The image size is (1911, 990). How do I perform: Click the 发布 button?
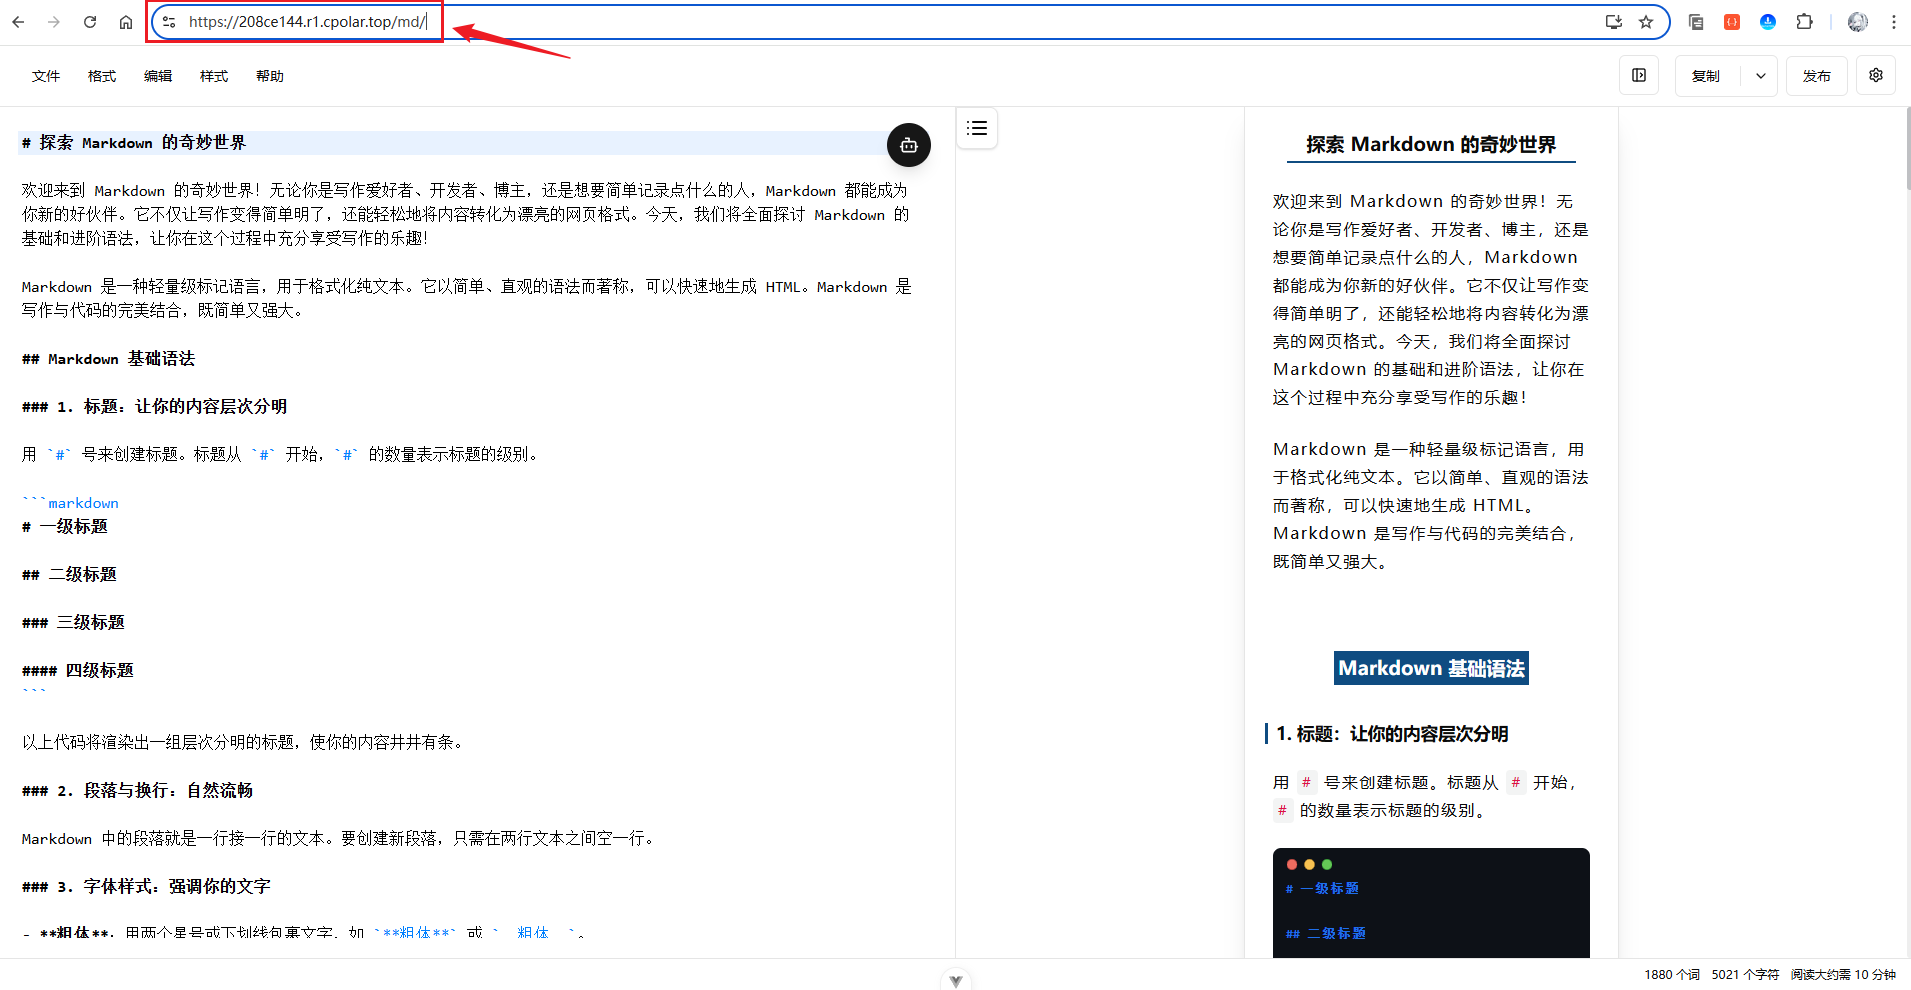tap(1817, 75)
